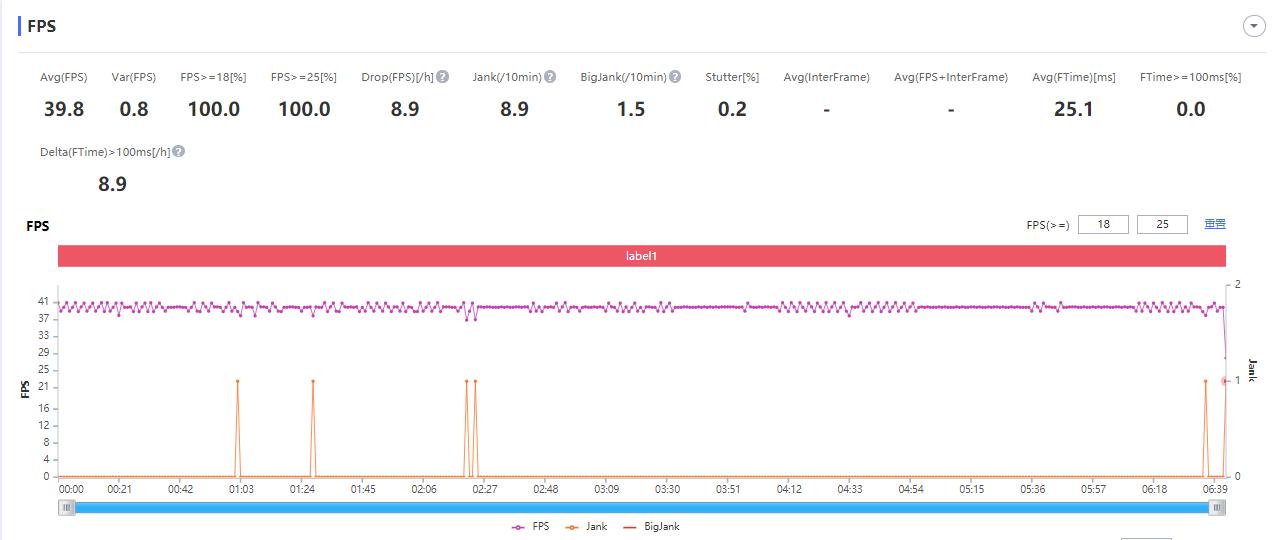Click the blue time range scrollbar track
Image resolution: width=1280 pixels, height=540 pixels.
[641, 508]
